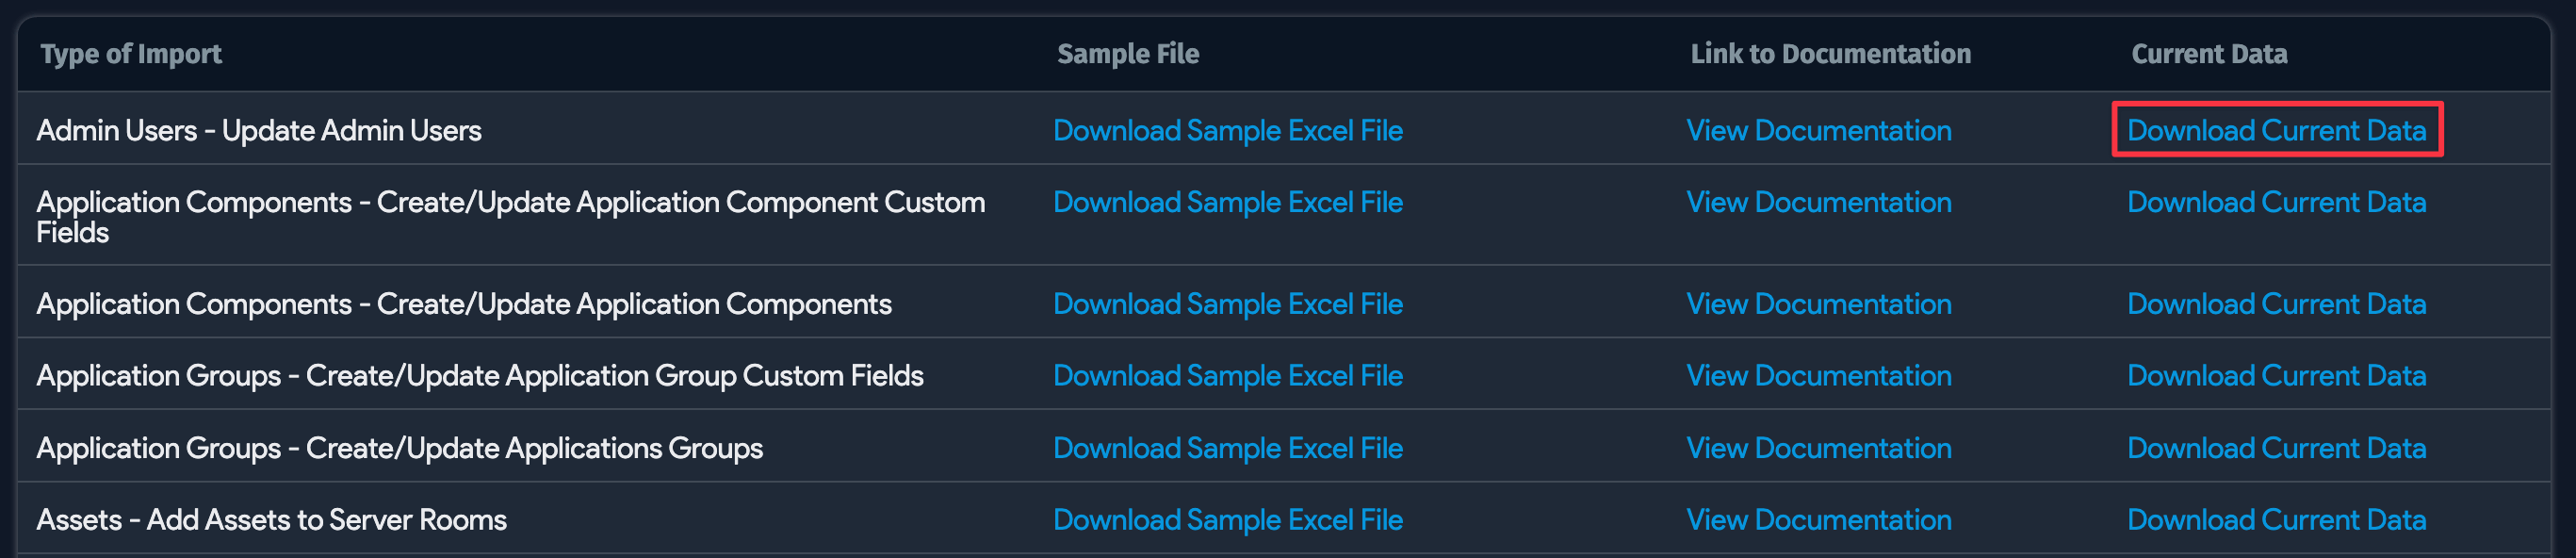
Task: Download Sample Excel File for Create/Update Application Components
Action: point(1229,304)
